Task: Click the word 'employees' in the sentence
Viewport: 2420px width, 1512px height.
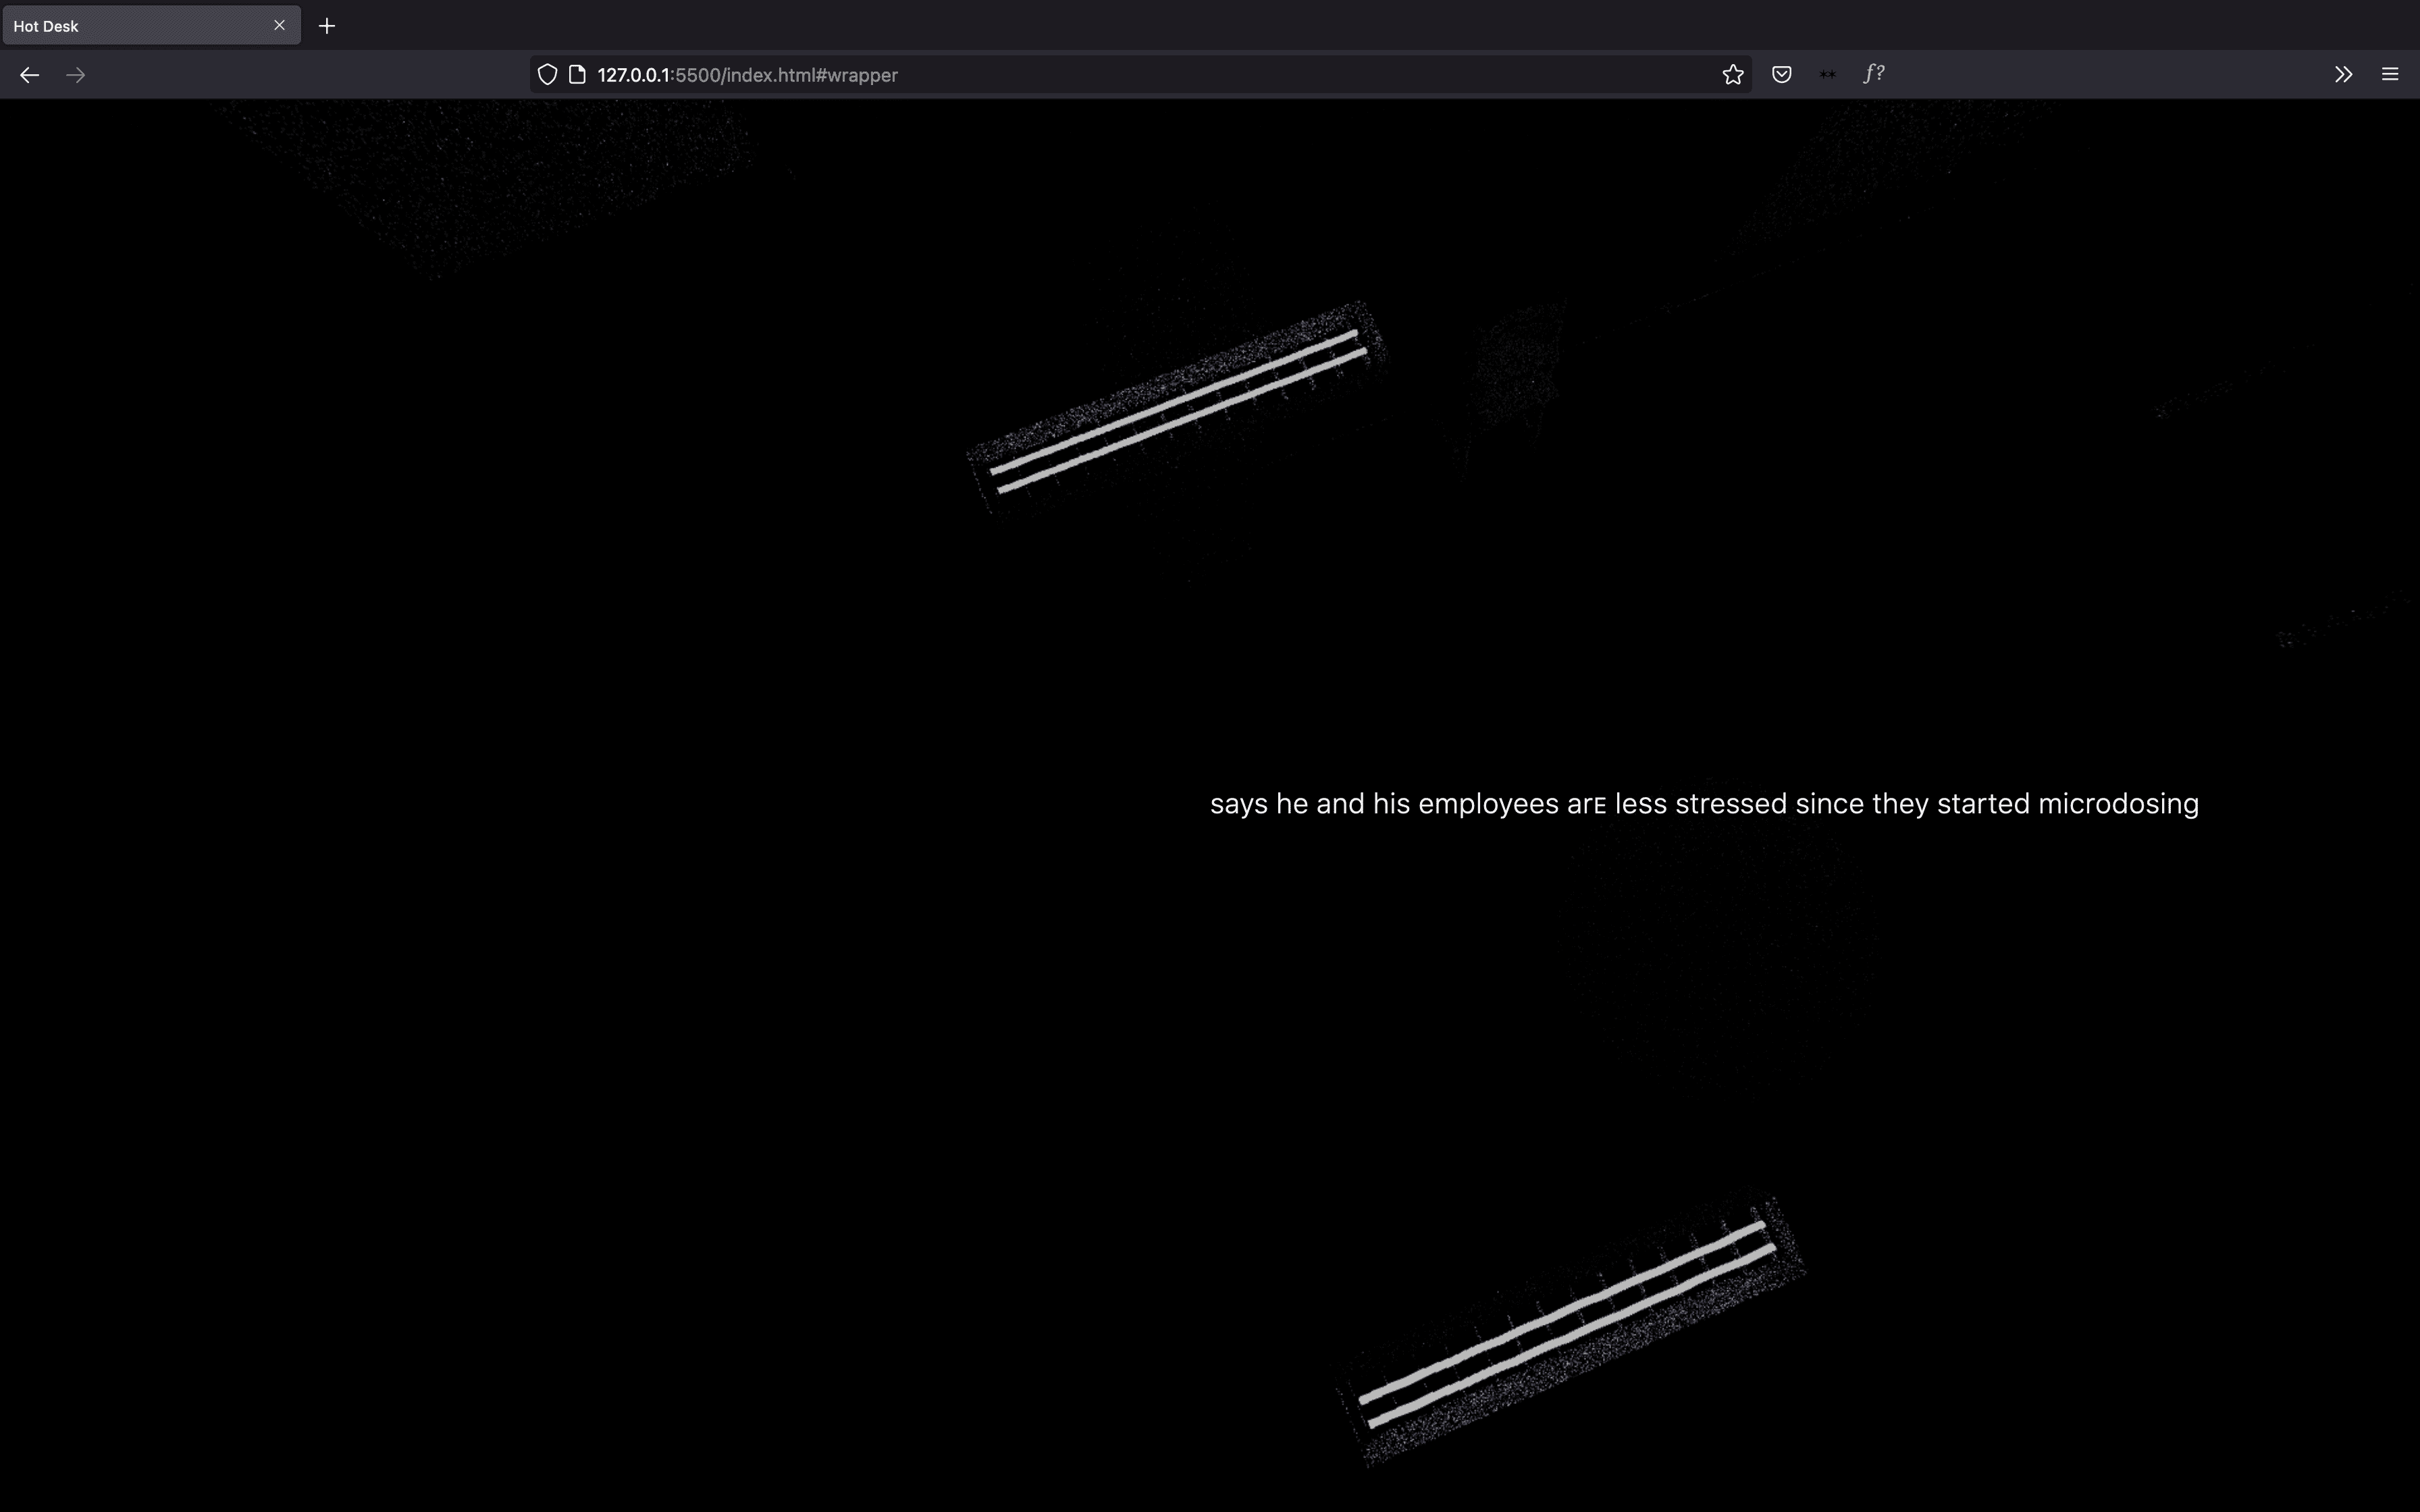Action: 1488,804
